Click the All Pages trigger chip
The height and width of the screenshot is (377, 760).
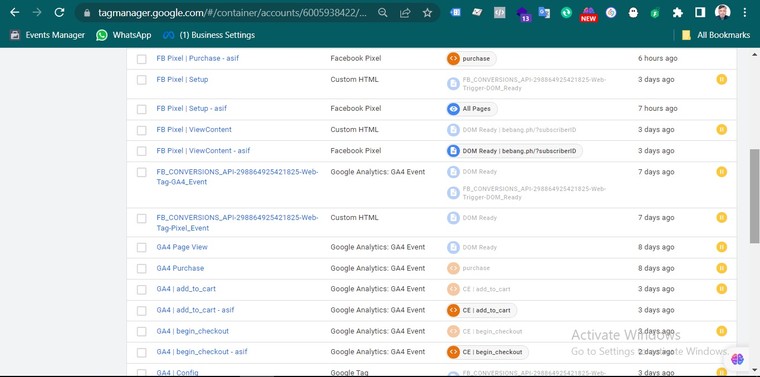click(x=472, y=109)
